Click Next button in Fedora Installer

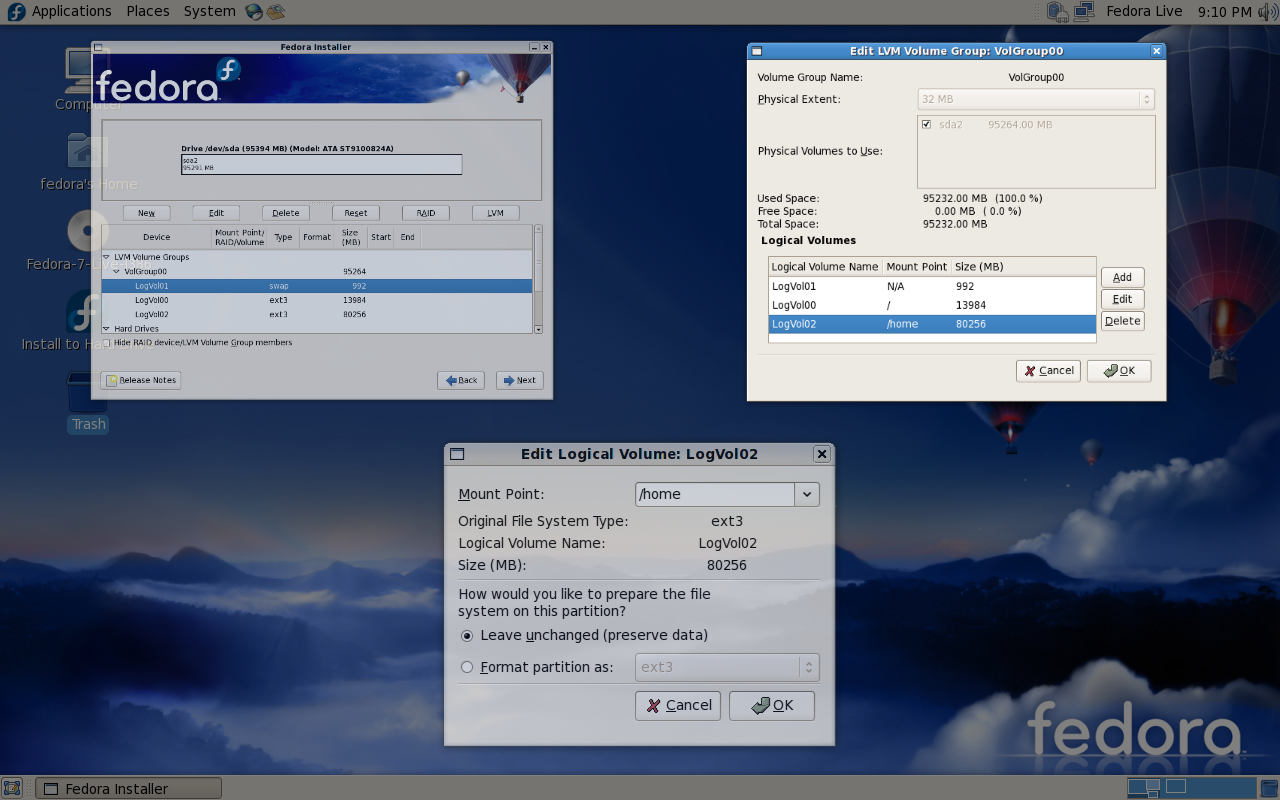(x=520, y=380)
